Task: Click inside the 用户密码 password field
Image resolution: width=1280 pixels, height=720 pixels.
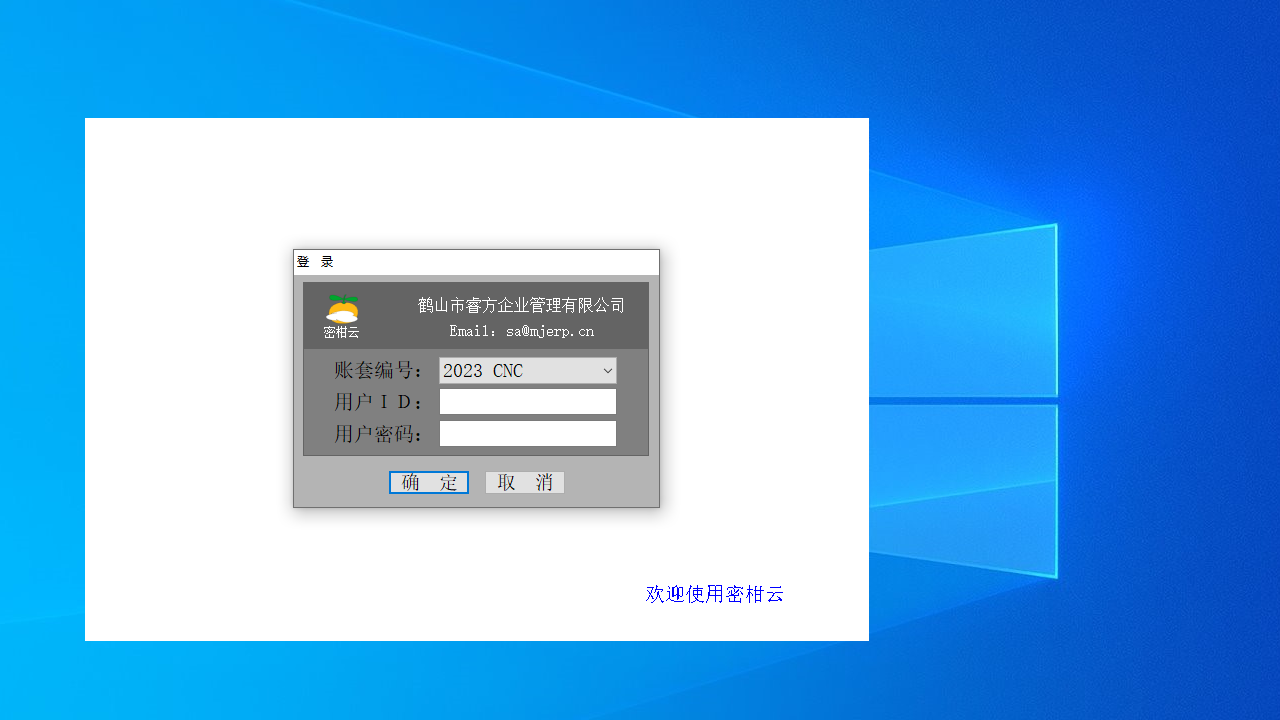Action: coord(527,433)
